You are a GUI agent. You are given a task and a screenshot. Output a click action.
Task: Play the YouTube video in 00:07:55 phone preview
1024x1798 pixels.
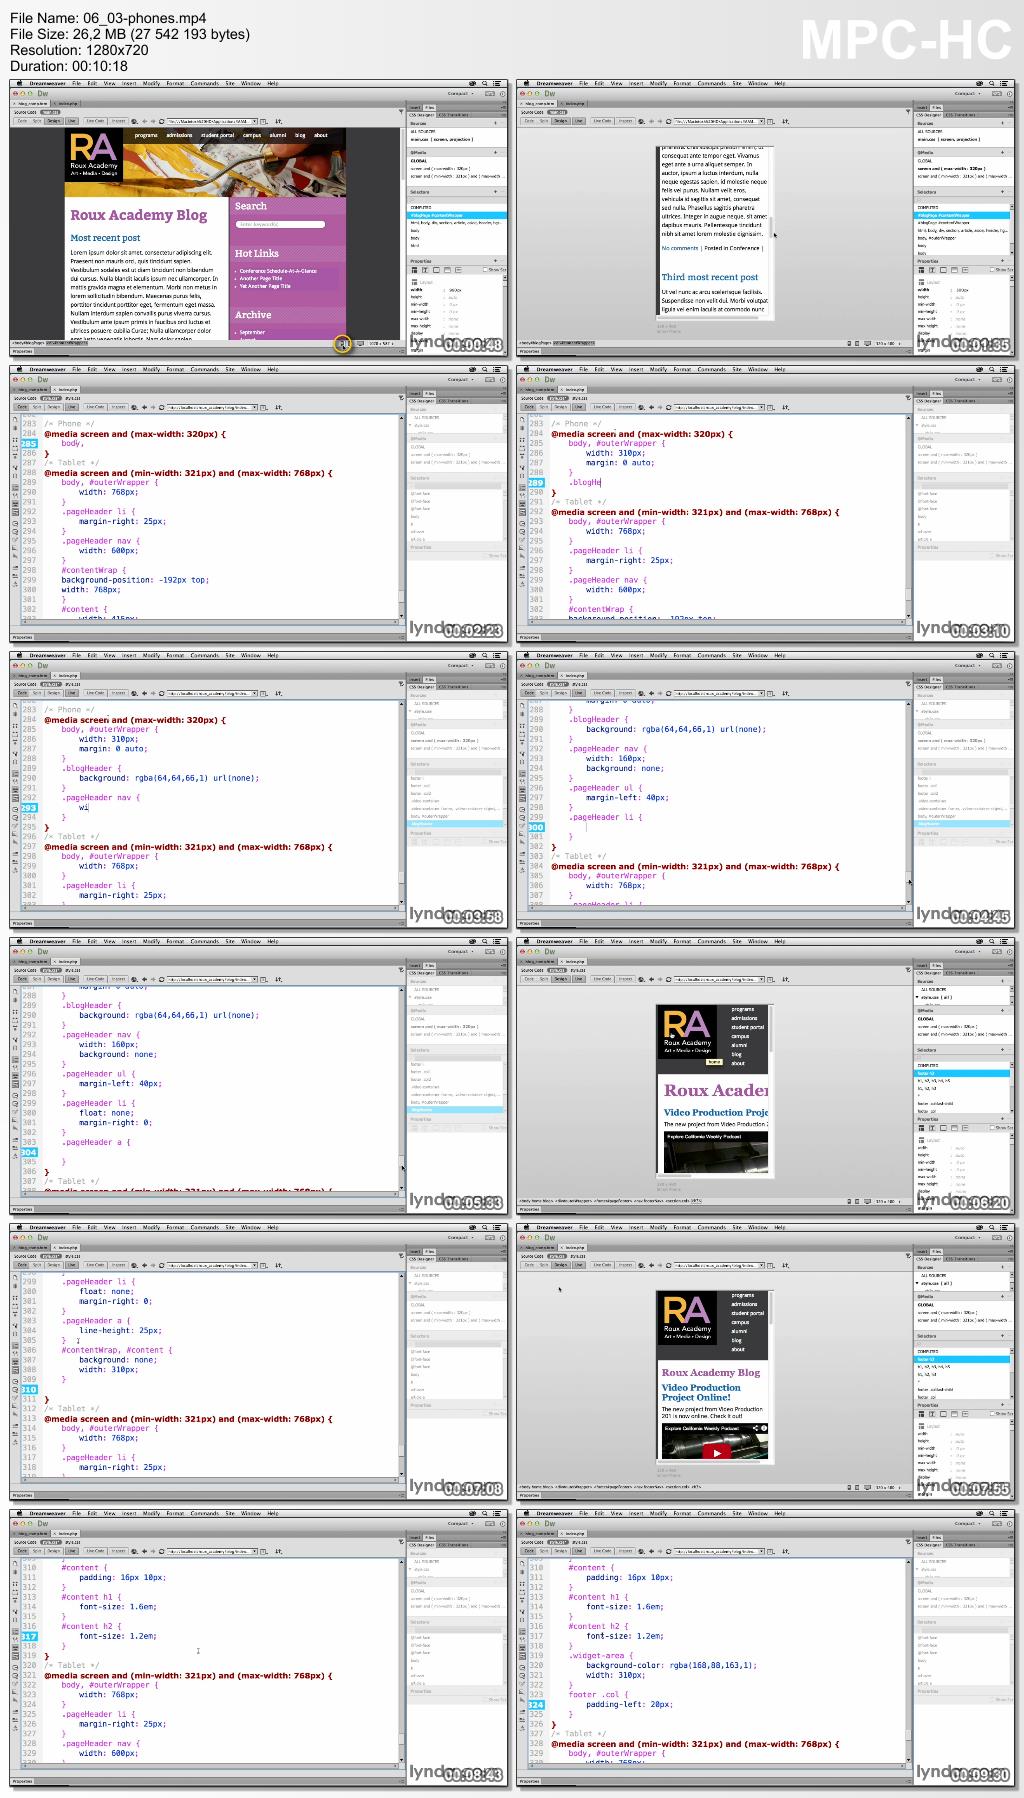pyautogui.click(x=716, y=1453)
